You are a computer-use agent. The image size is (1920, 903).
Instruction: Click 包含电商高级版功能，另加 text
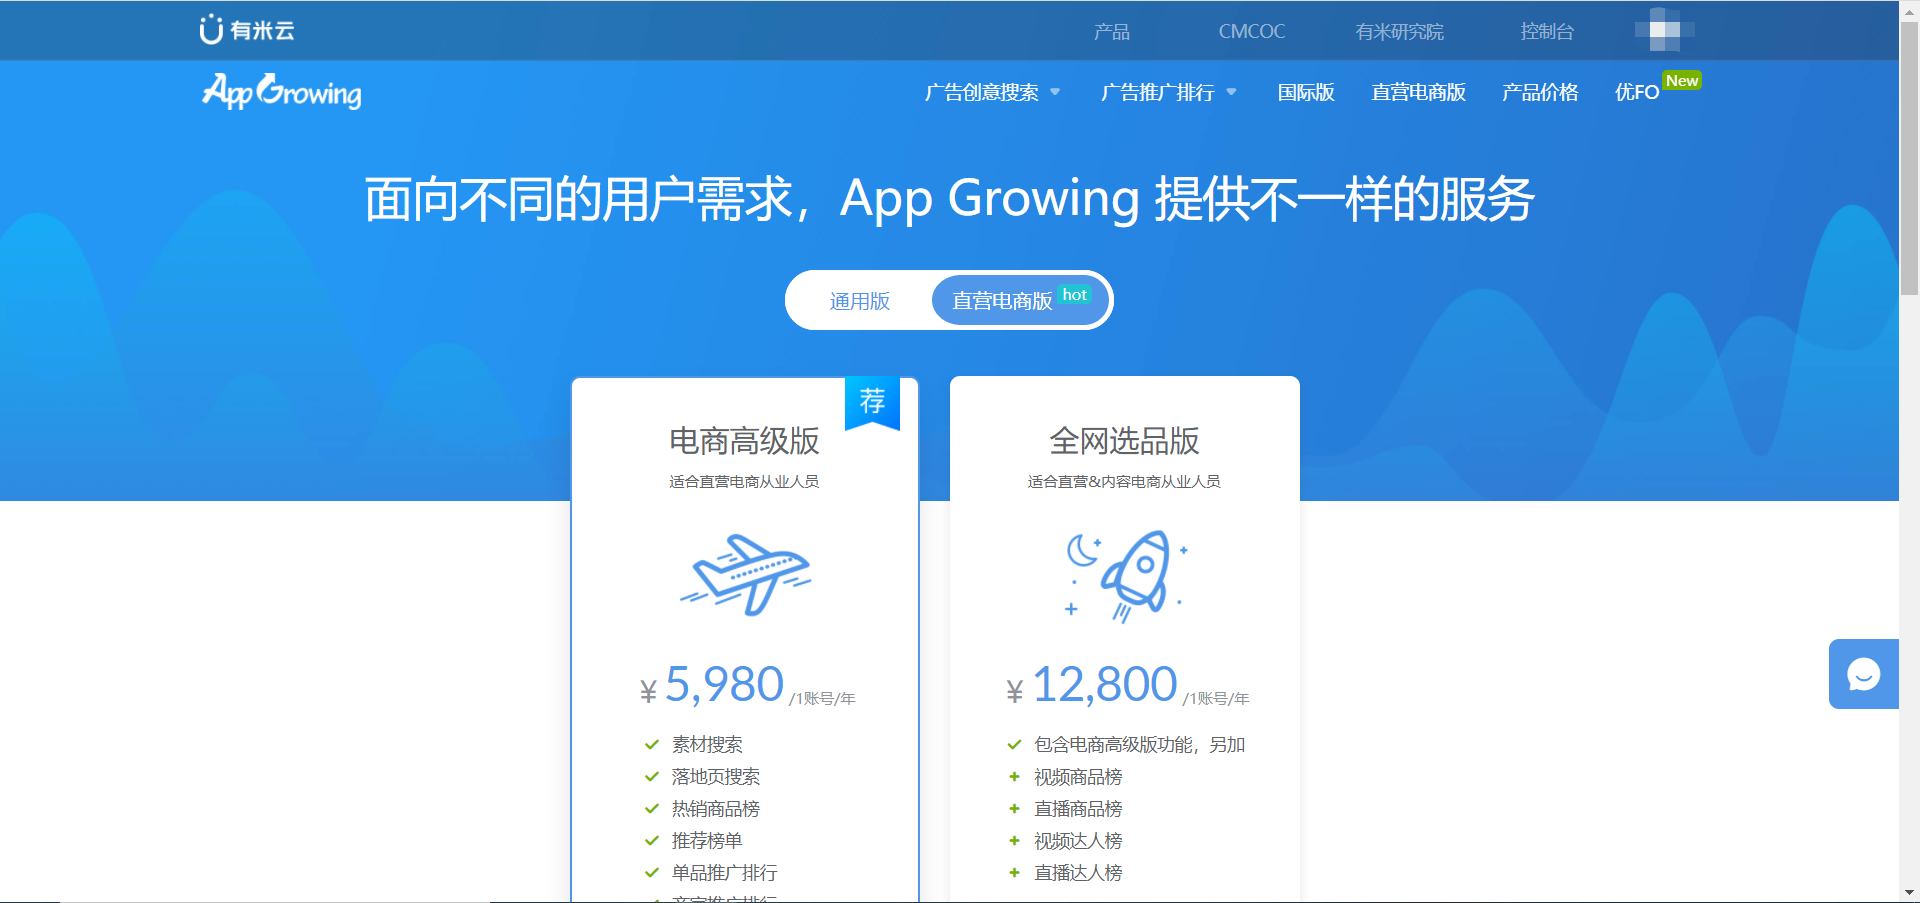[1139, 745]
